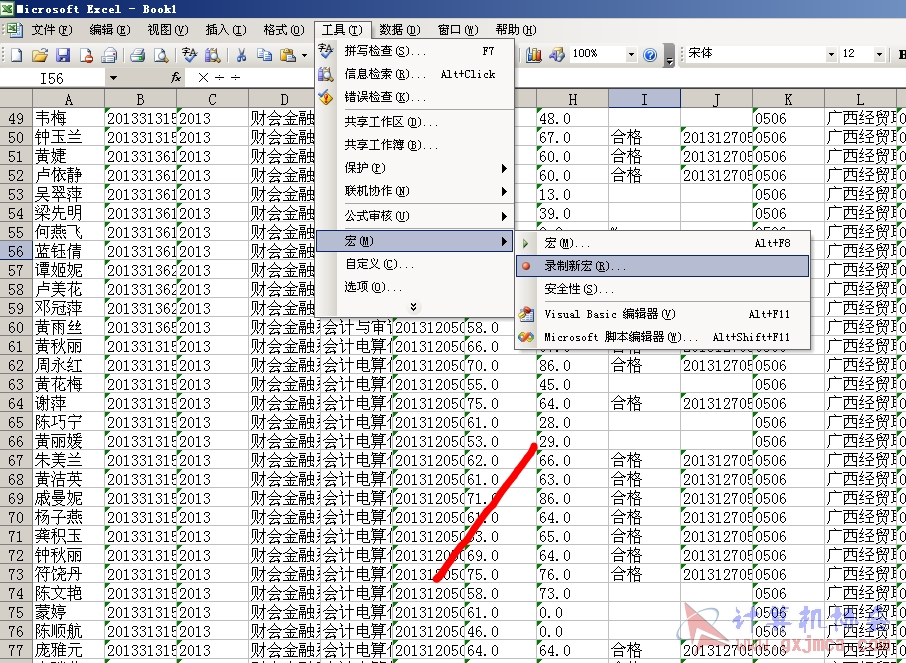
Task: Open the Chart Wizard icon
Action: pyautogui.click(x=534, y=55)
